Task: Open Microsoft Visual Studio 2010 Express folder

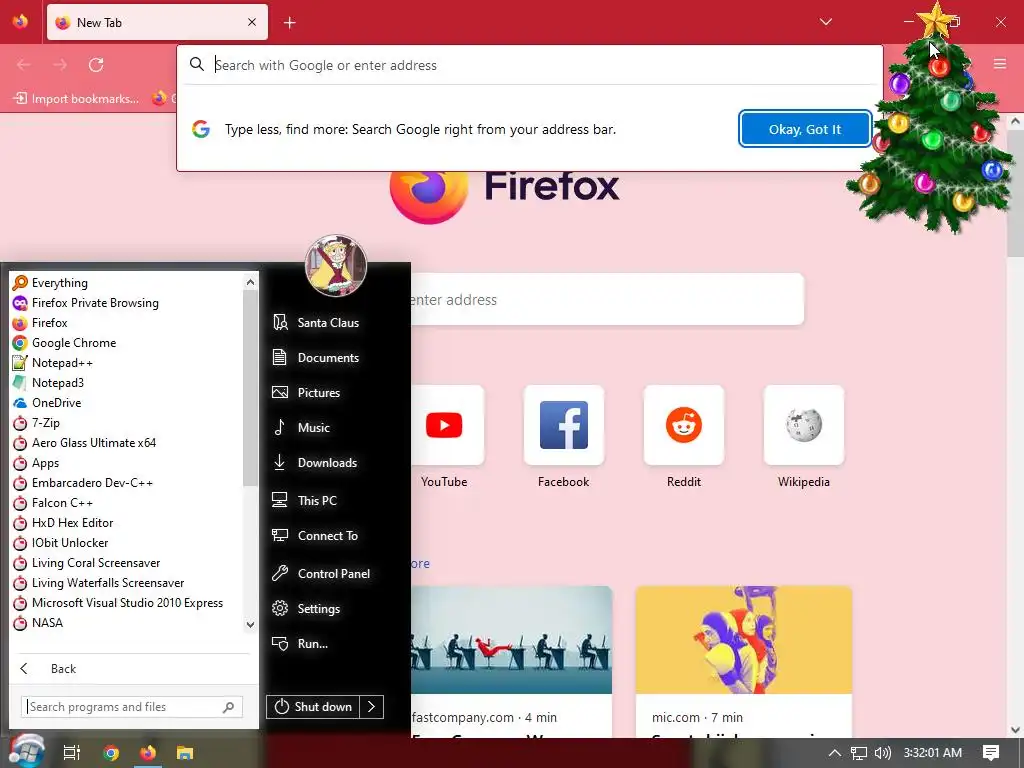Action: pyautogui.click(x=127, y=603)
